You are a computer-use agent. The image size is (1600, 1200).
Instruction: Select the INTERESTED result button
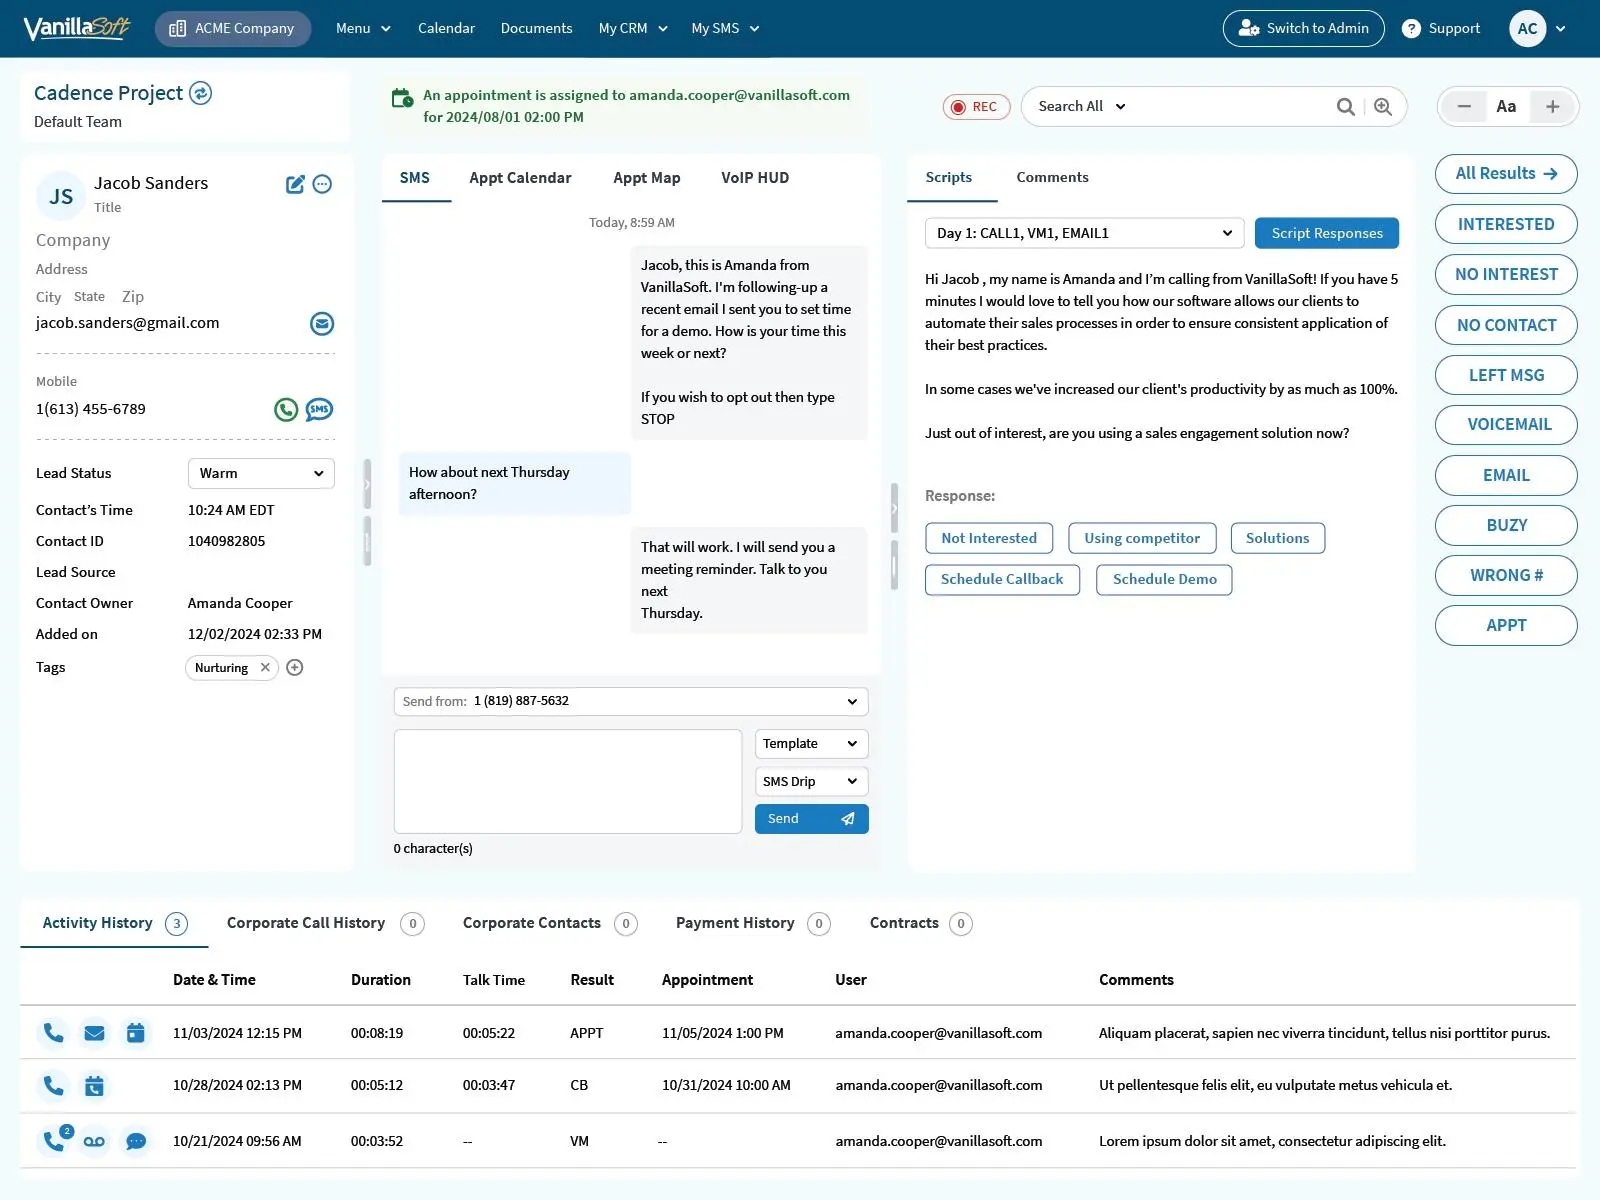[1506, 225]
